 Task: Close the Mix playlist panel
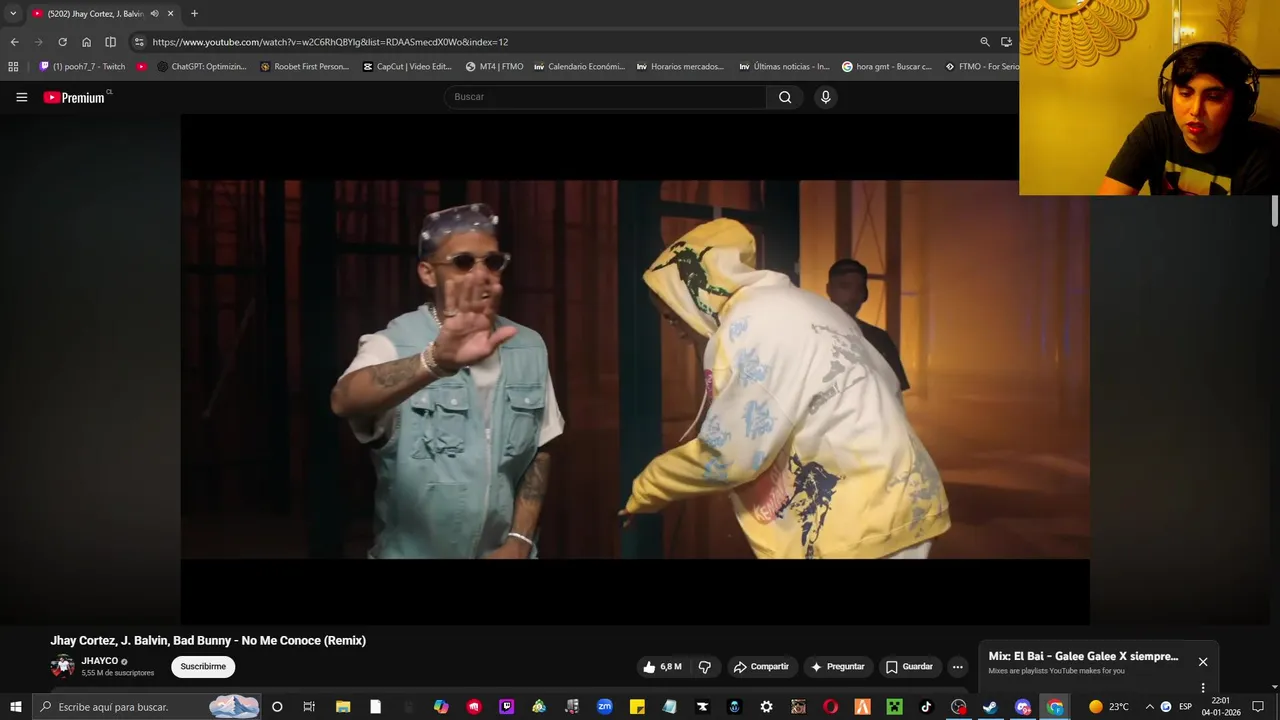[x=1203, y=662]
